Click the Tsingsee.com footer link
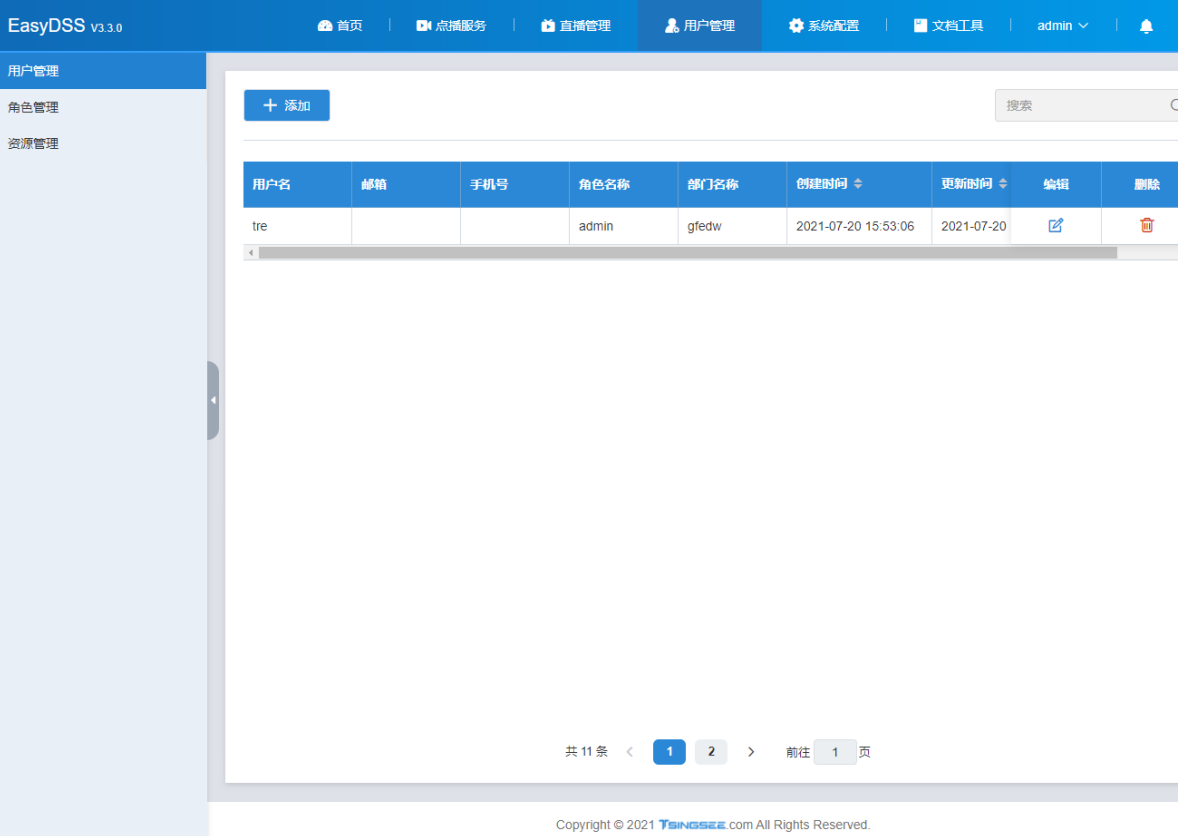The image size is (1178, 836). pyautogui.click(x=705, y=825)
